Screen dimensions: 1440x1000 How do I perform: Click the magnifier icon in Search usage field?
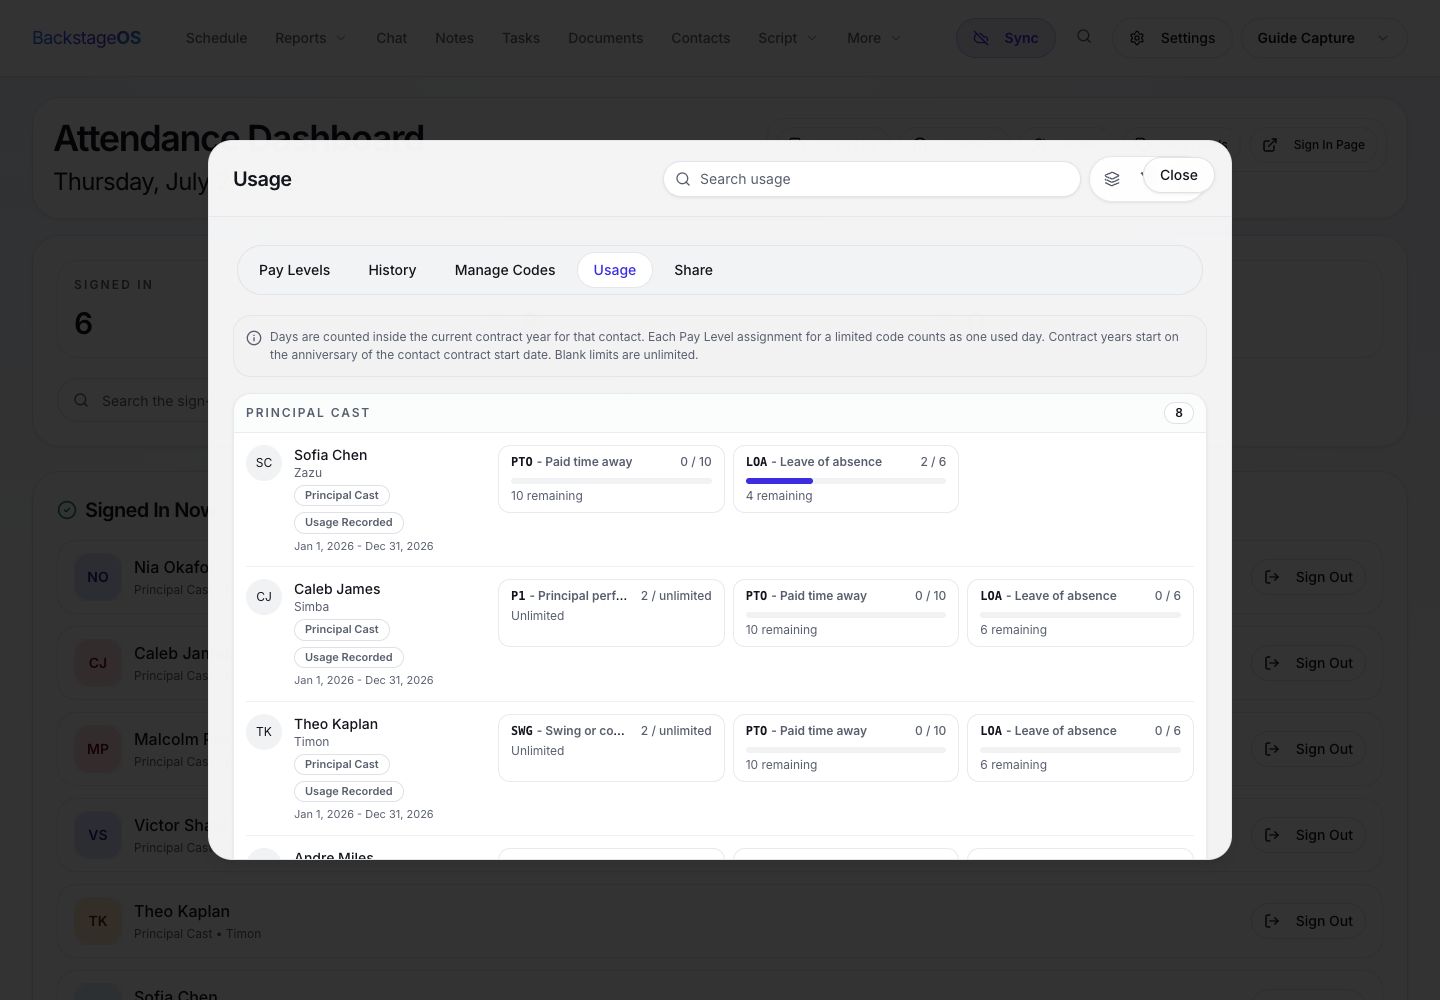(683, 179)
